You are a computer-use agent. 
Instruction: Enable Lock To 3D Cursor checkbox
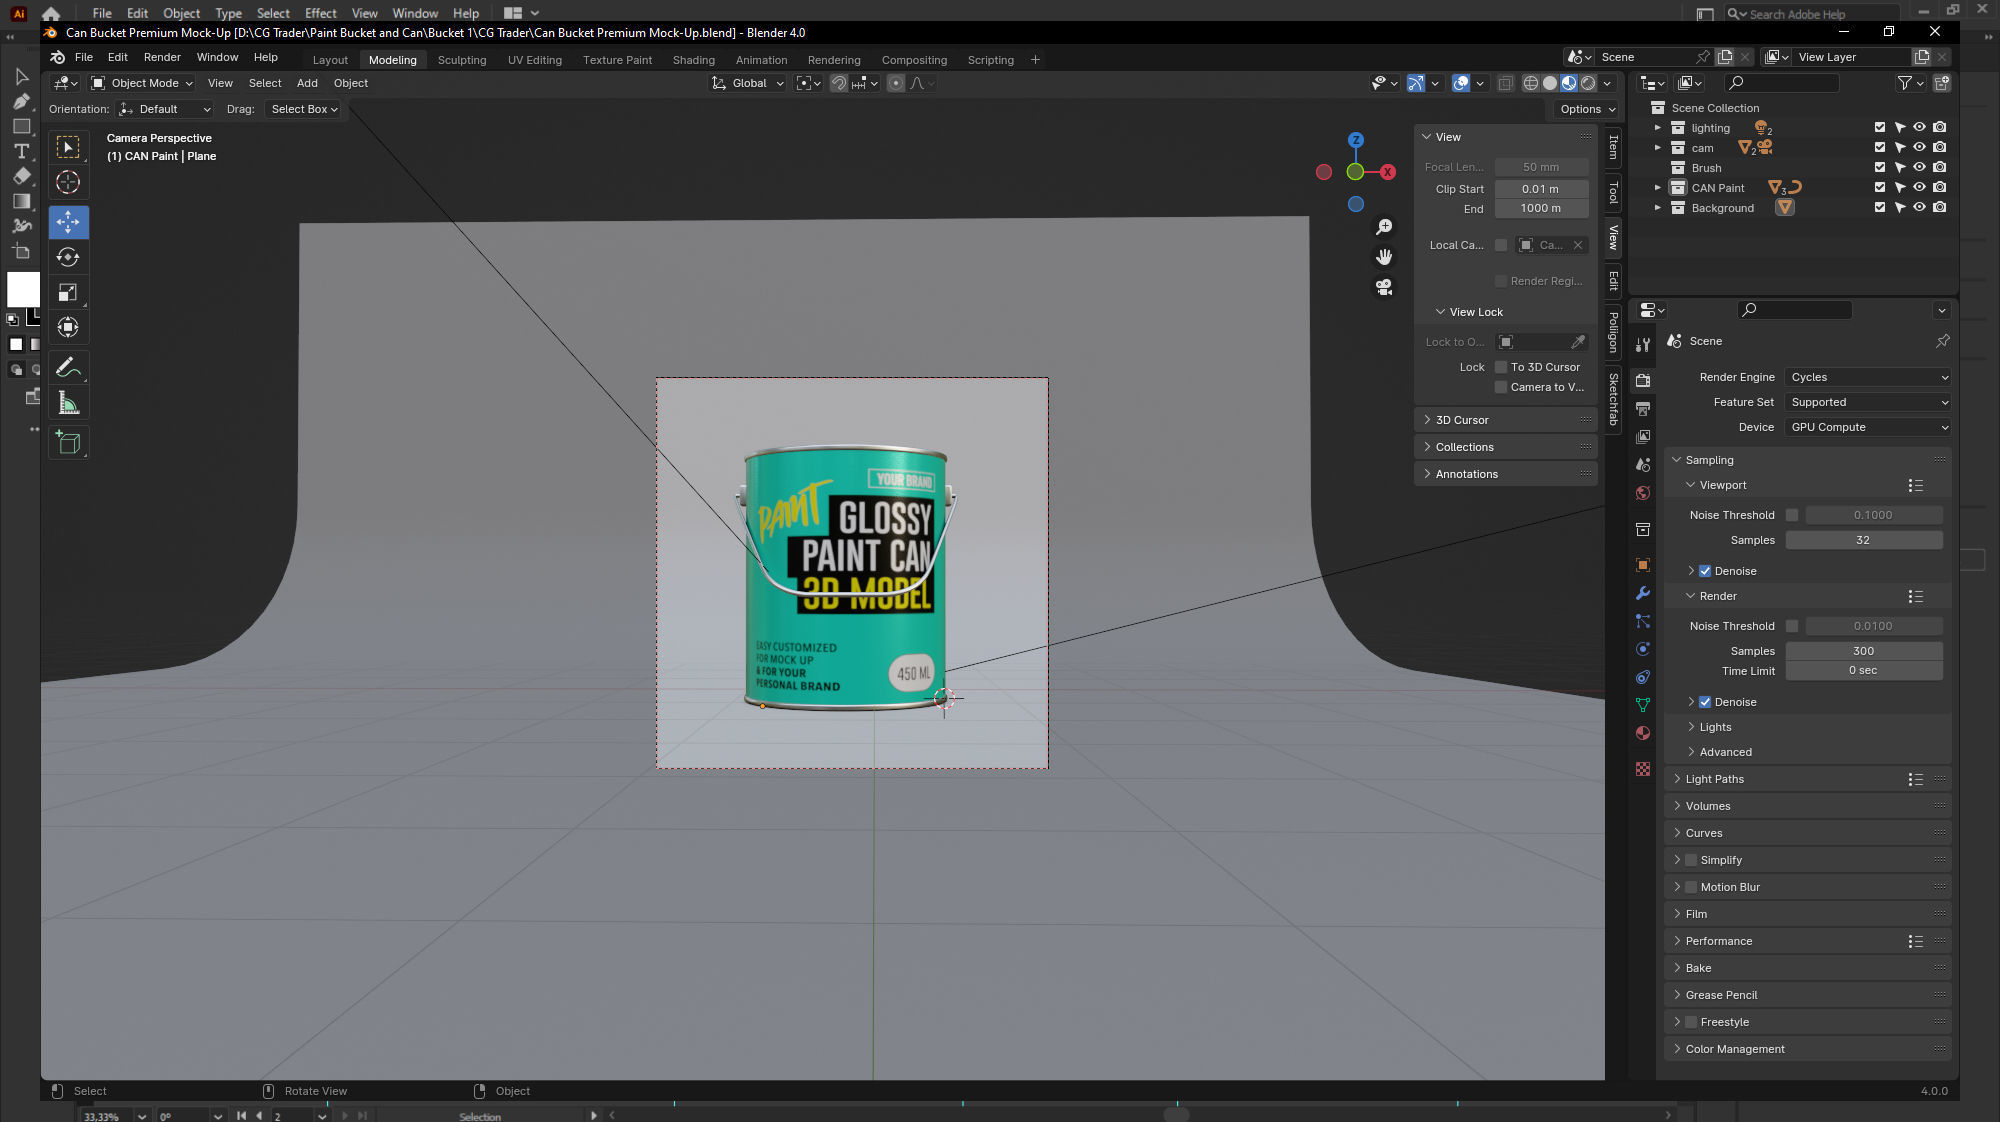tap(1501, 367)
